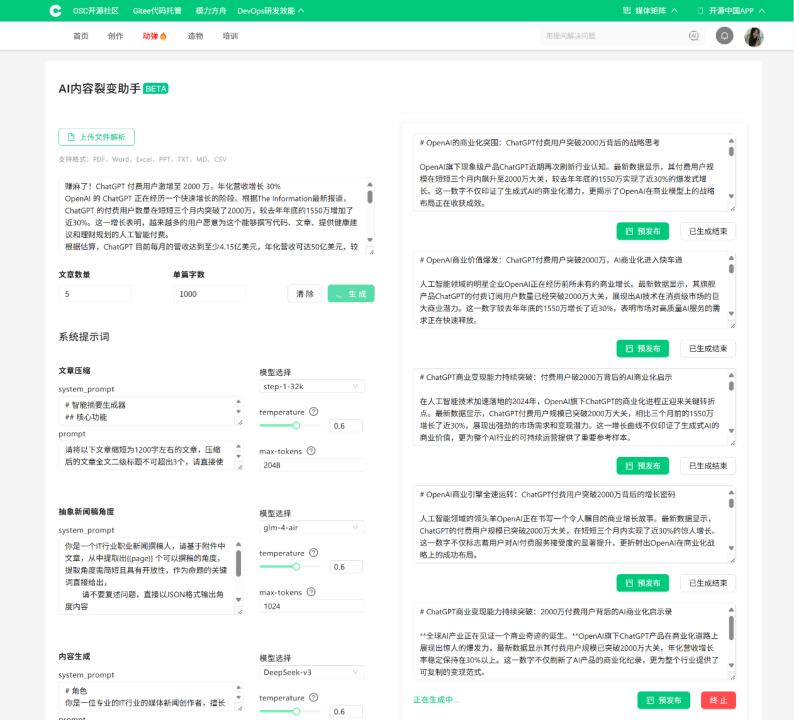Go to OSC开源社区
The width and height of the screenshot is (794, 720).
point(96,11)
